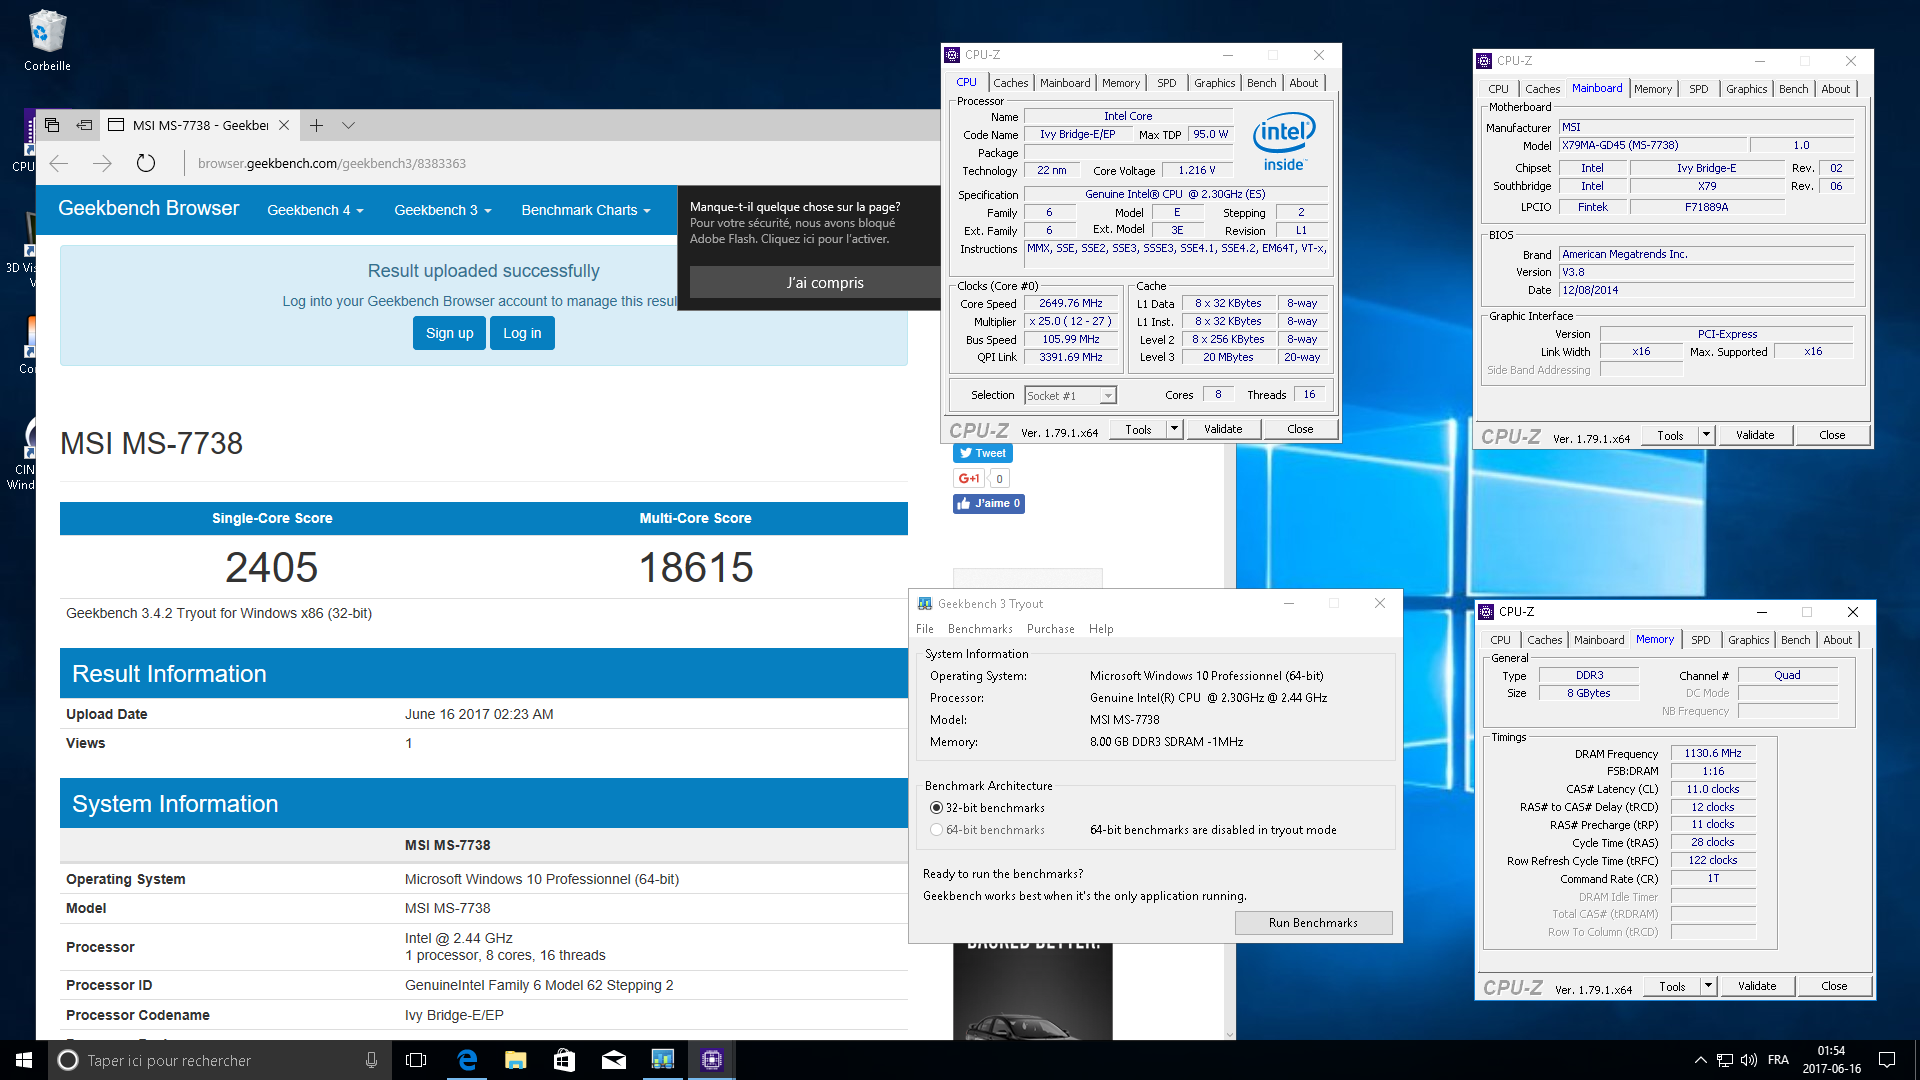Click the page scrollbar down arrow
This screenshot has height=1080, width=1920.
[x=1230, y=1034]
